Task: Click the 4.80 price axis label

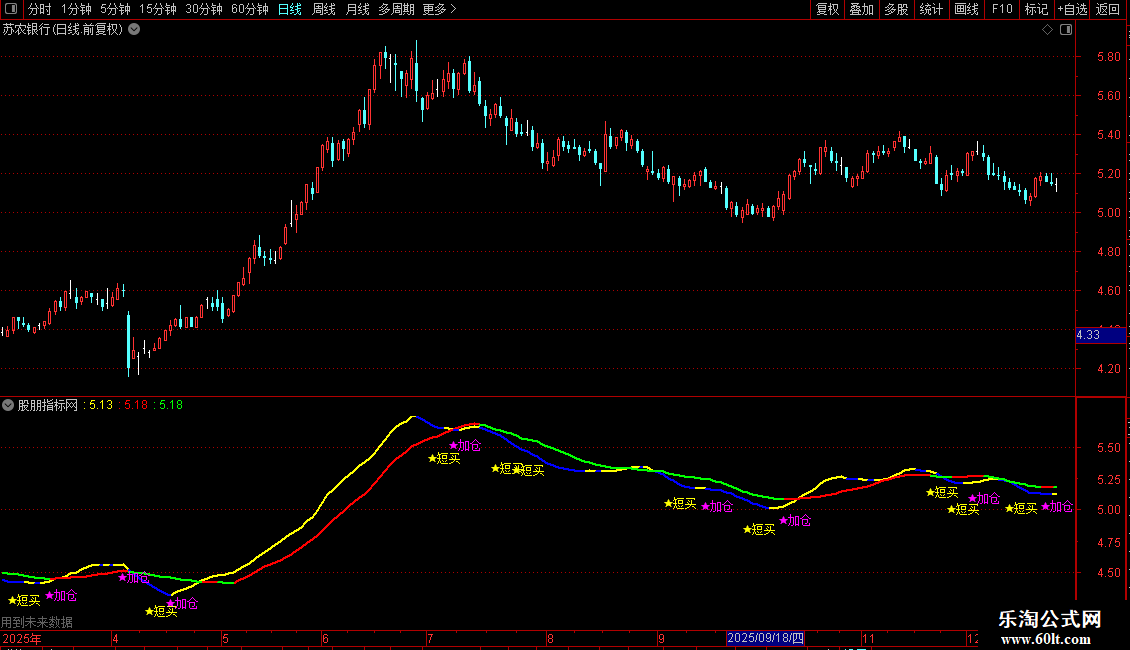Action: (1108, 251)
